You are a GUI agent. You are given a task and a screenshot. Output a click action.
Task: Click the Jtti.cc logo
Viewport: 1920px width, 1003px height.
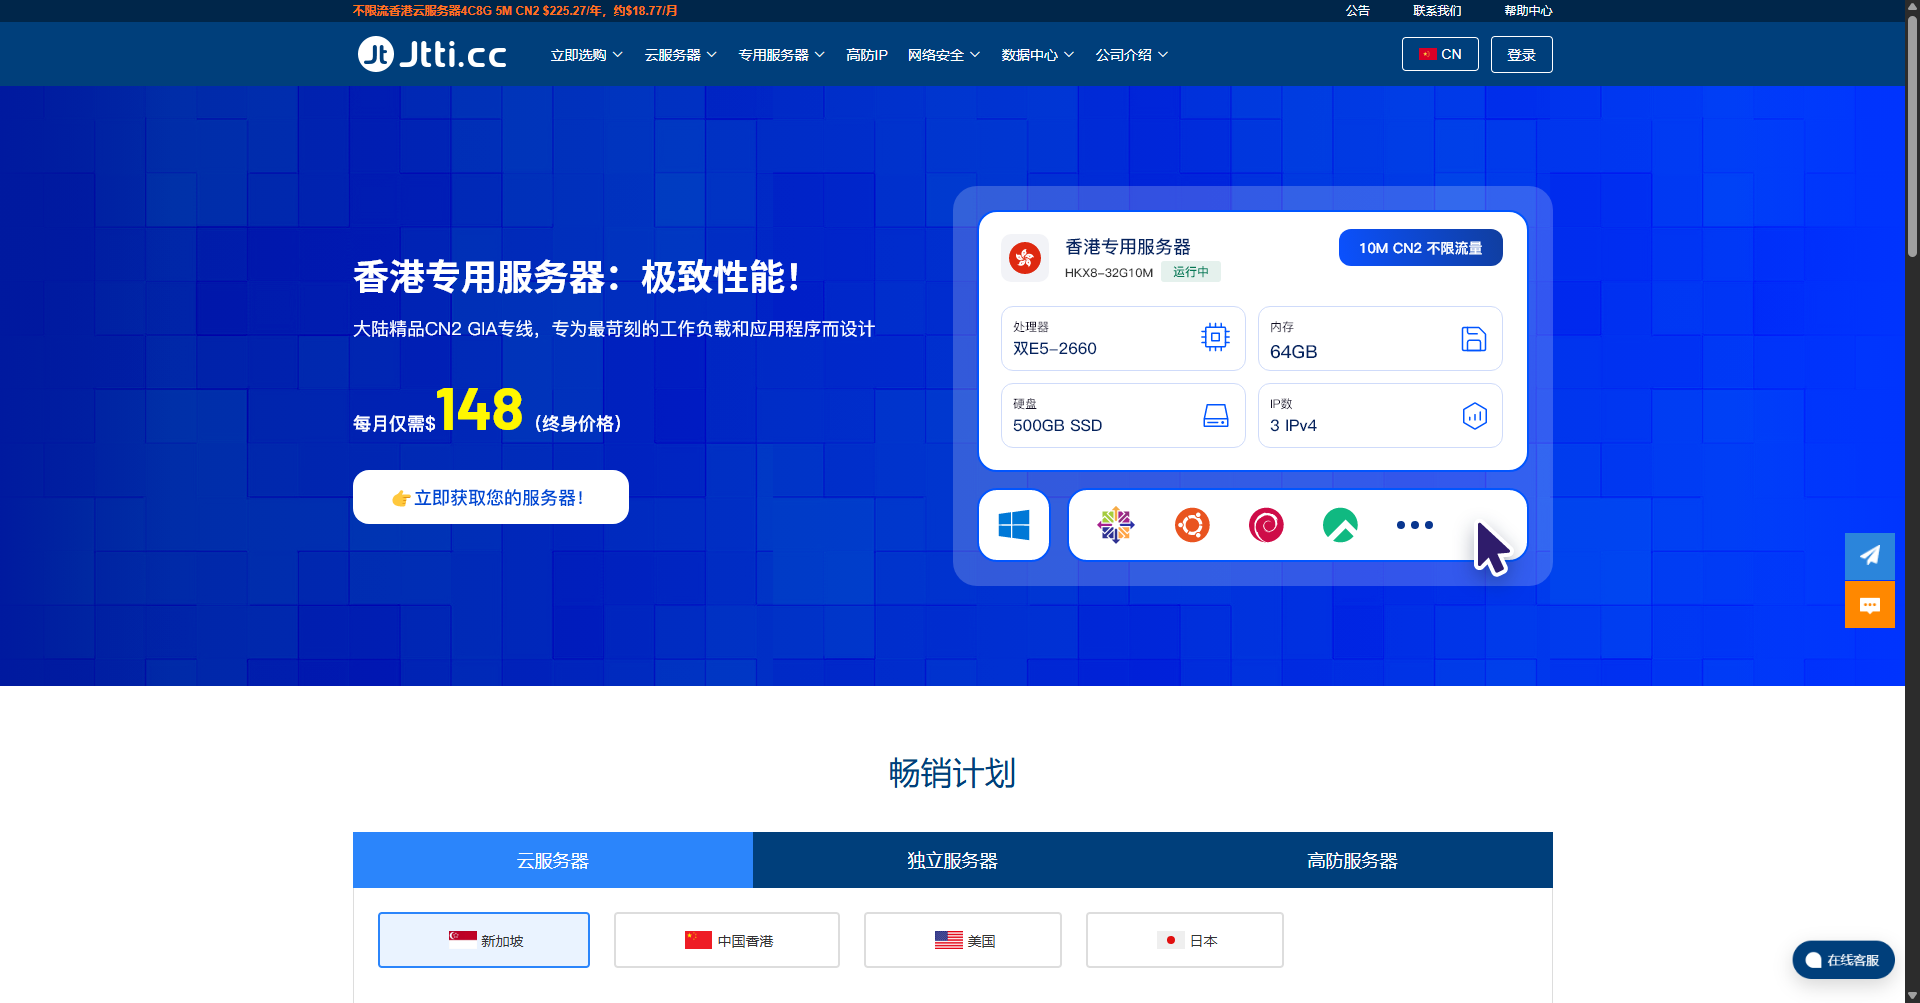click(x=432, y=54)
